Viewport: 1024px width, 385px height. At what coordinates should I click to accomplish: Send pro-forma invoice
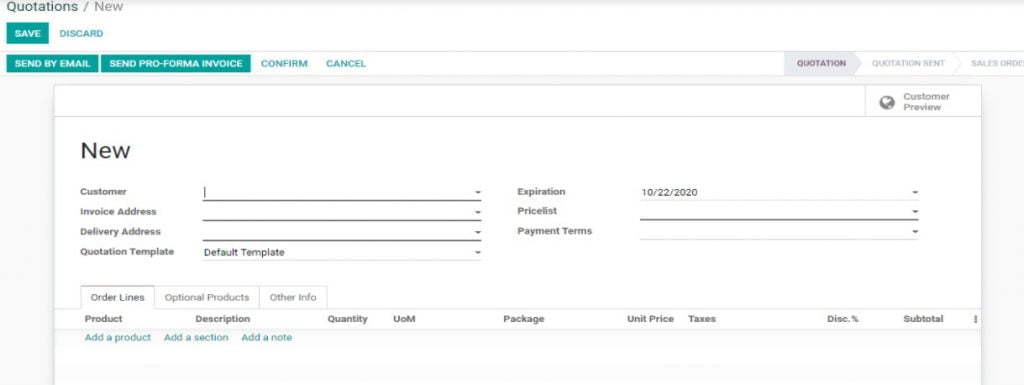pos(176,63)
